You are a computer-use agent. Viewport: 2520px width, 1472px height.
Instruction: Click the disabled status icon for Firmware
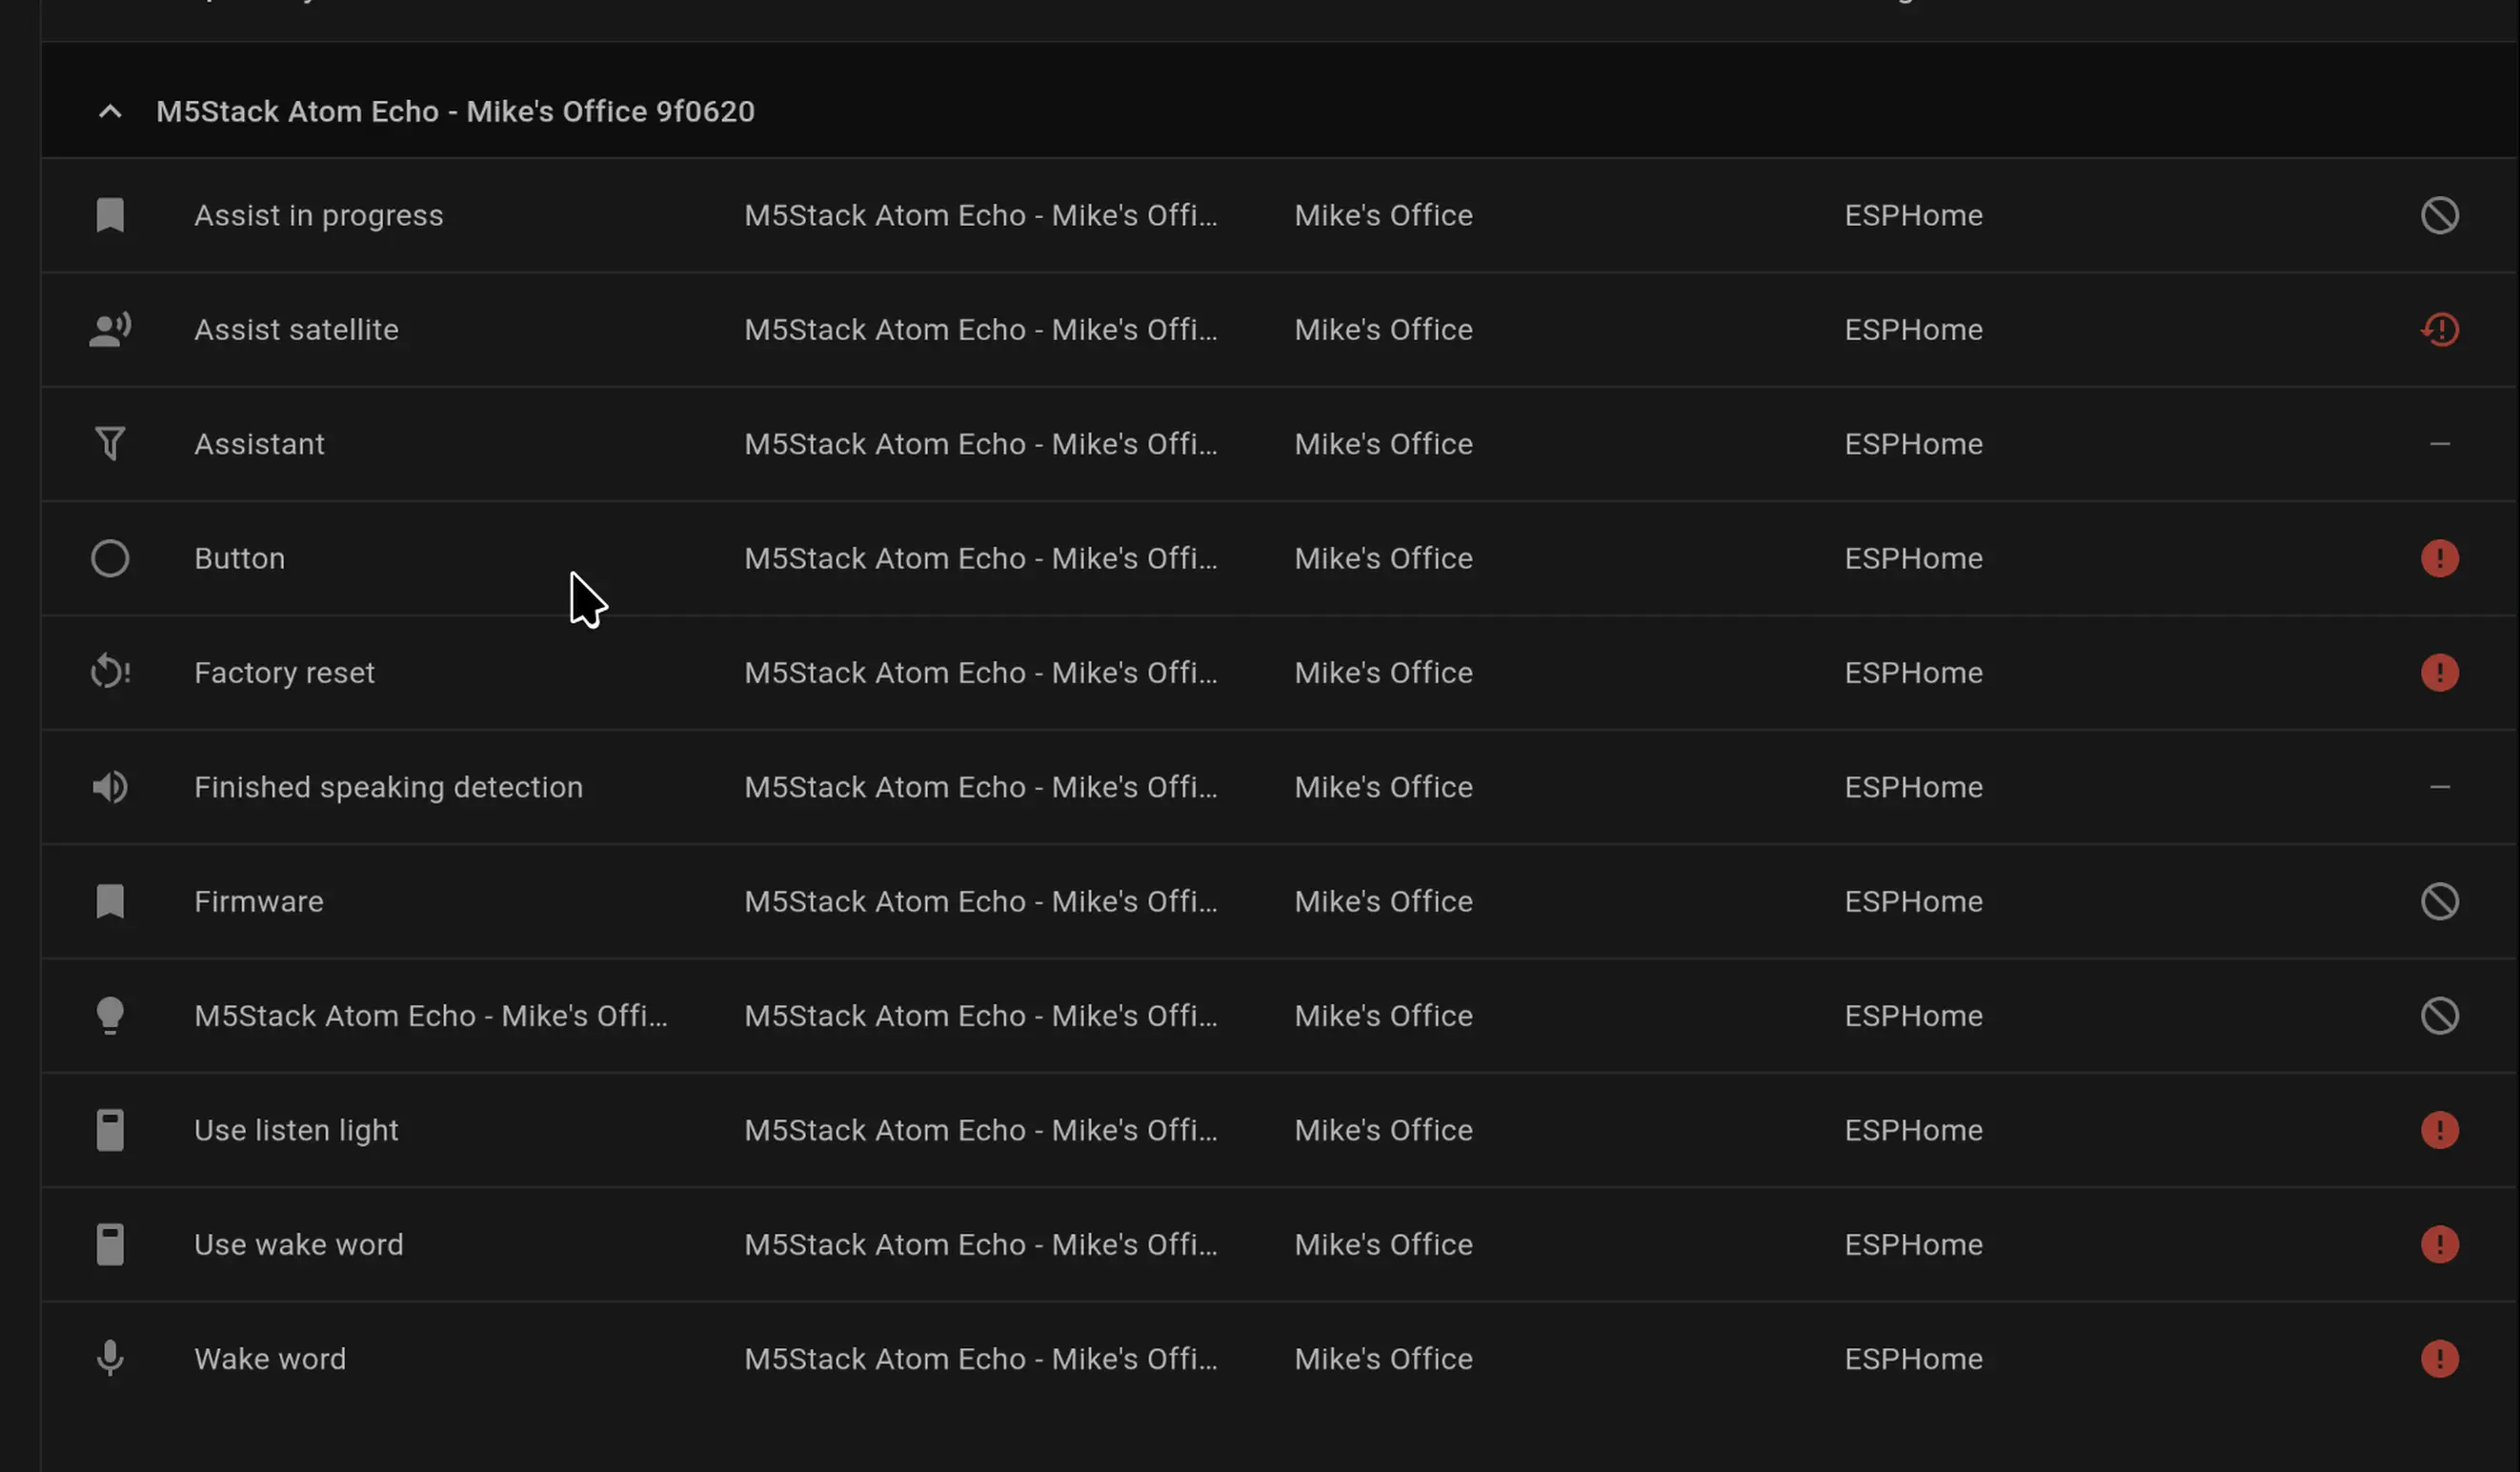(2439, 901)
